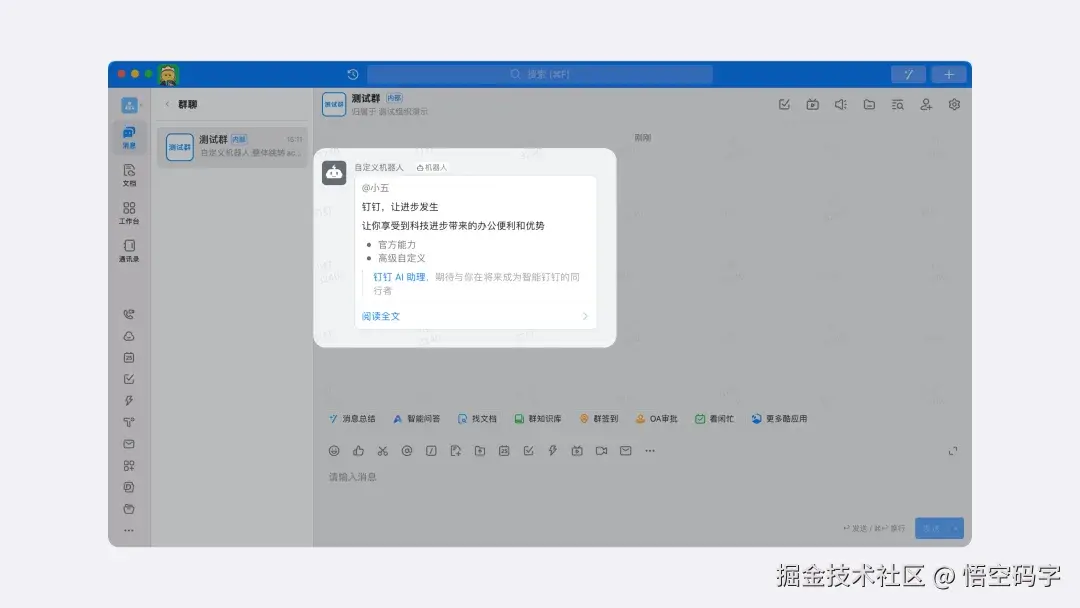Switch to the 通讯录 contacts tab

[x=128, y=248]
